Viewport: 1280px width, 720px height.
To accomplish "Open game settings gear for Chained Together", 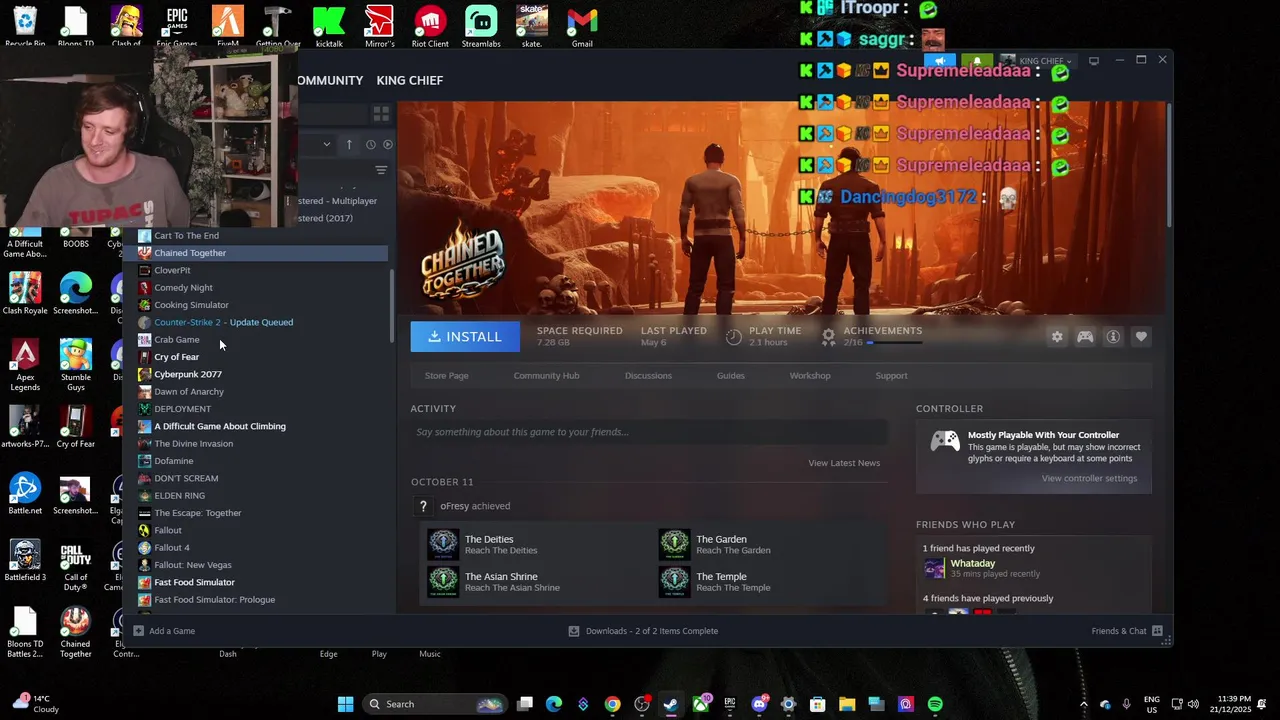I will coord(1057,337).
